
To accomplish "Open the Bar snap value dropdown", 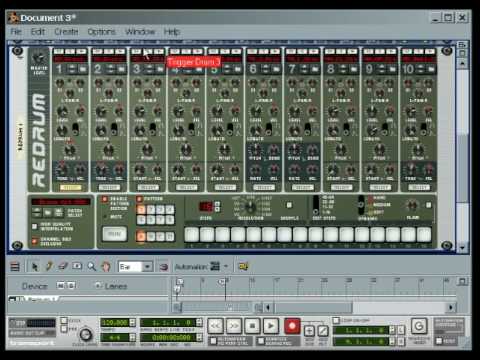I will pyautogui.click(x=147, y=267).
